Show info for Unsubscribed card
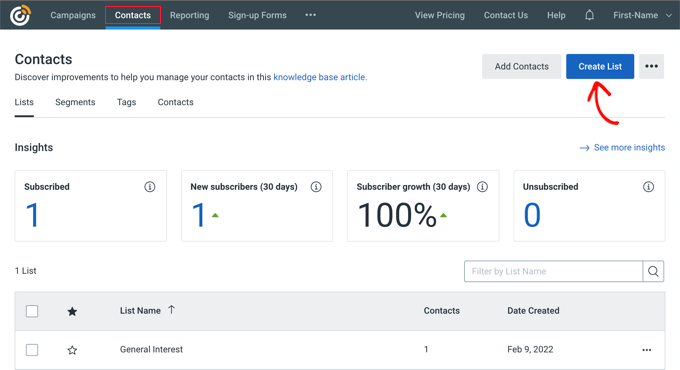 648,187
